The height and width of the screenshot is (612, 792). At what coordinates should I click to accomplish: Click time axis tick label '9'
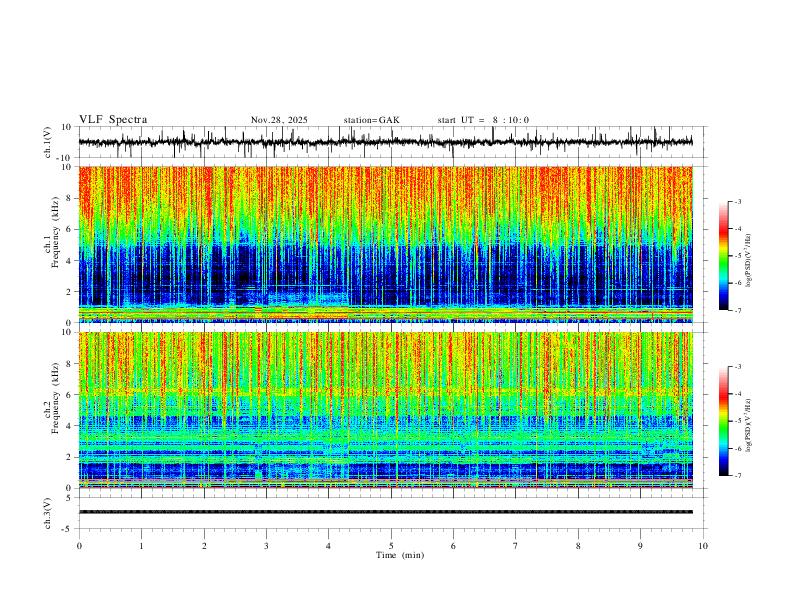(640, 546)
